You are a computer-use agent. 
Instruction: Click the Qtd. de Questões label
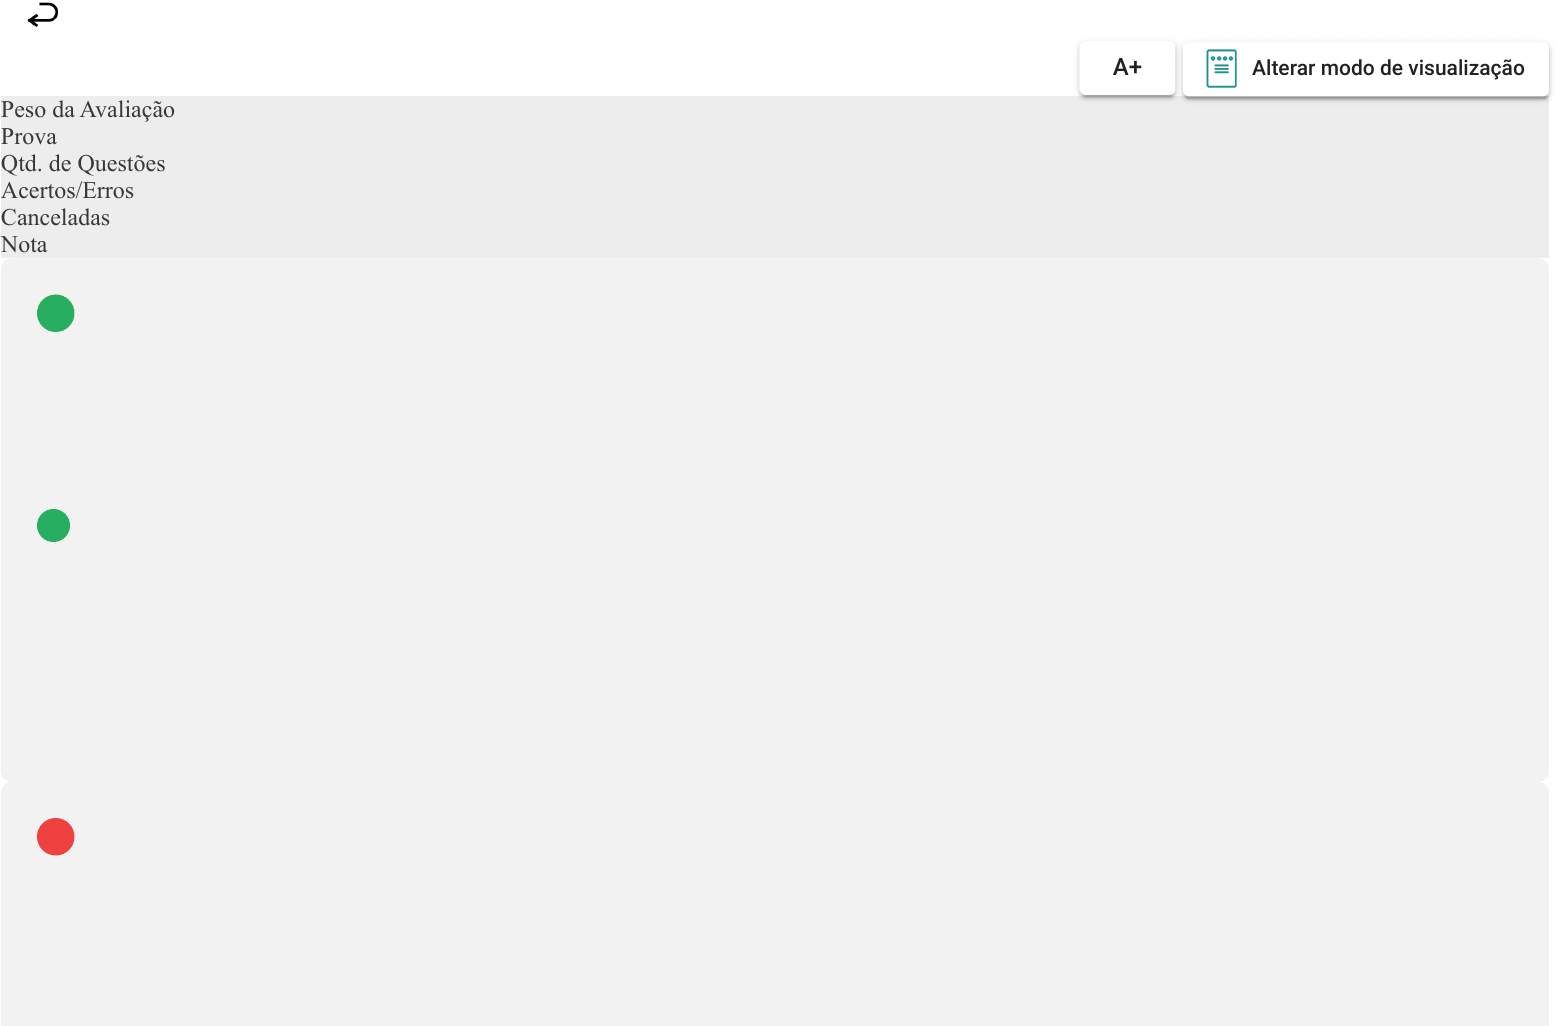point(83,164)
